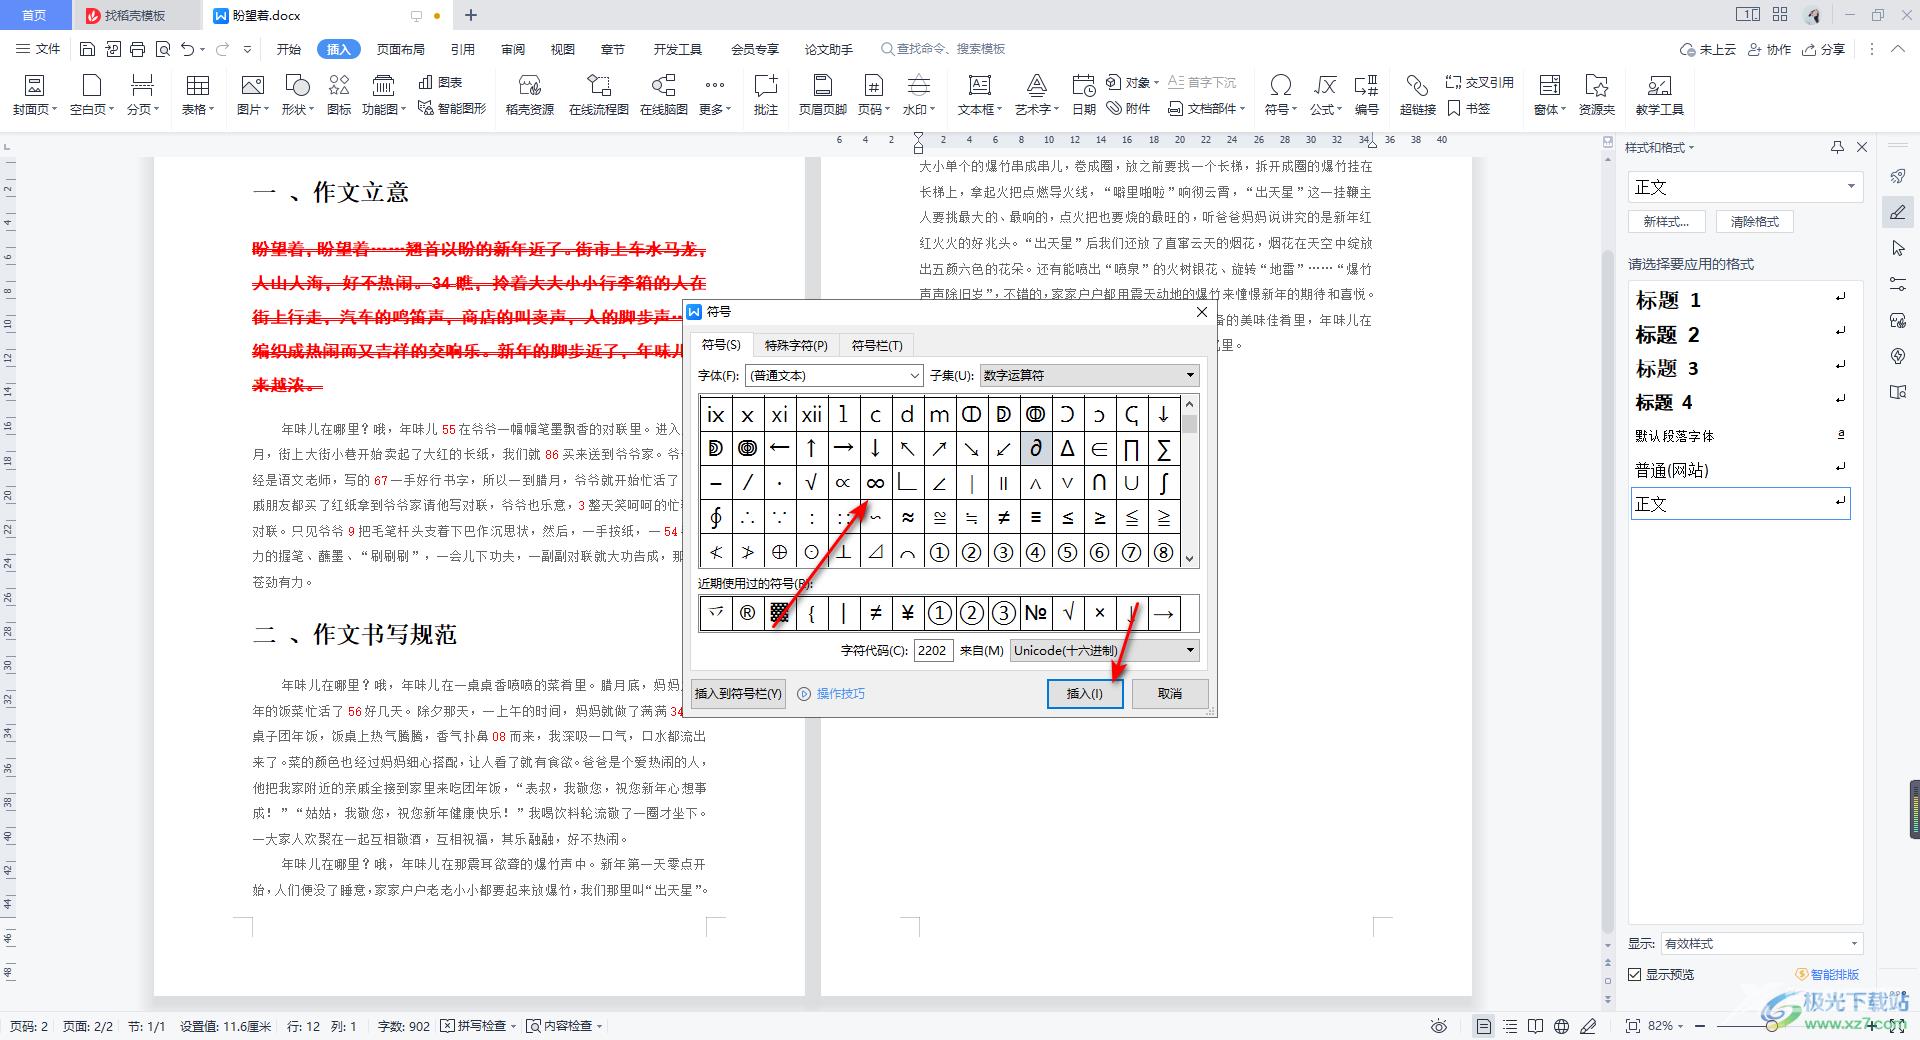1920x1040 pixels.
Task: Open the 操作技巧 link
Action: 831,694
